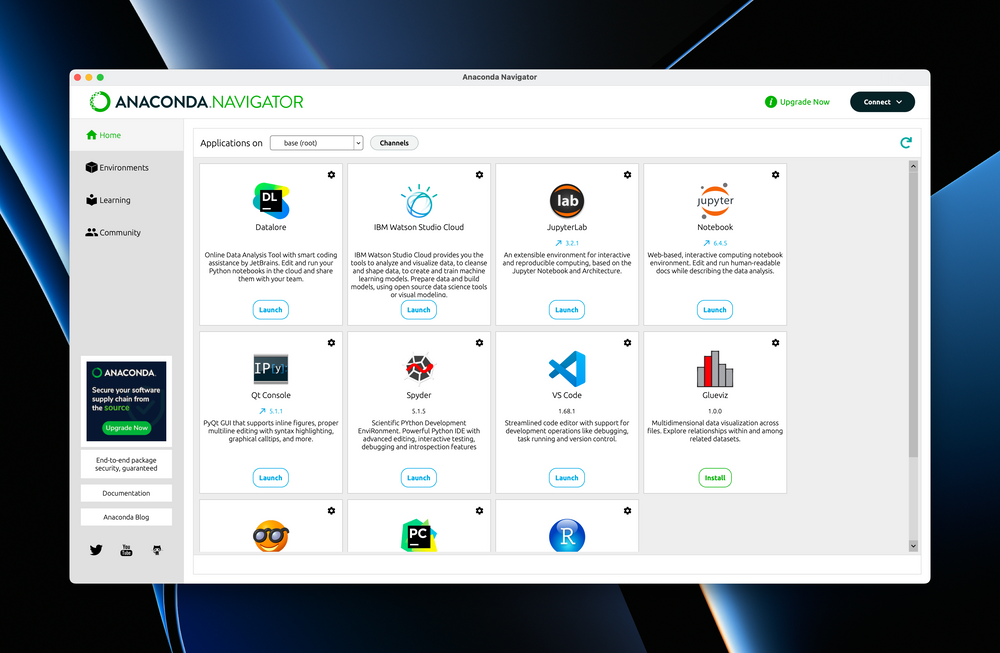Click the JupyterLab application icon
The height and width of the screenshot is (653, 1000).
click(567, 201)
